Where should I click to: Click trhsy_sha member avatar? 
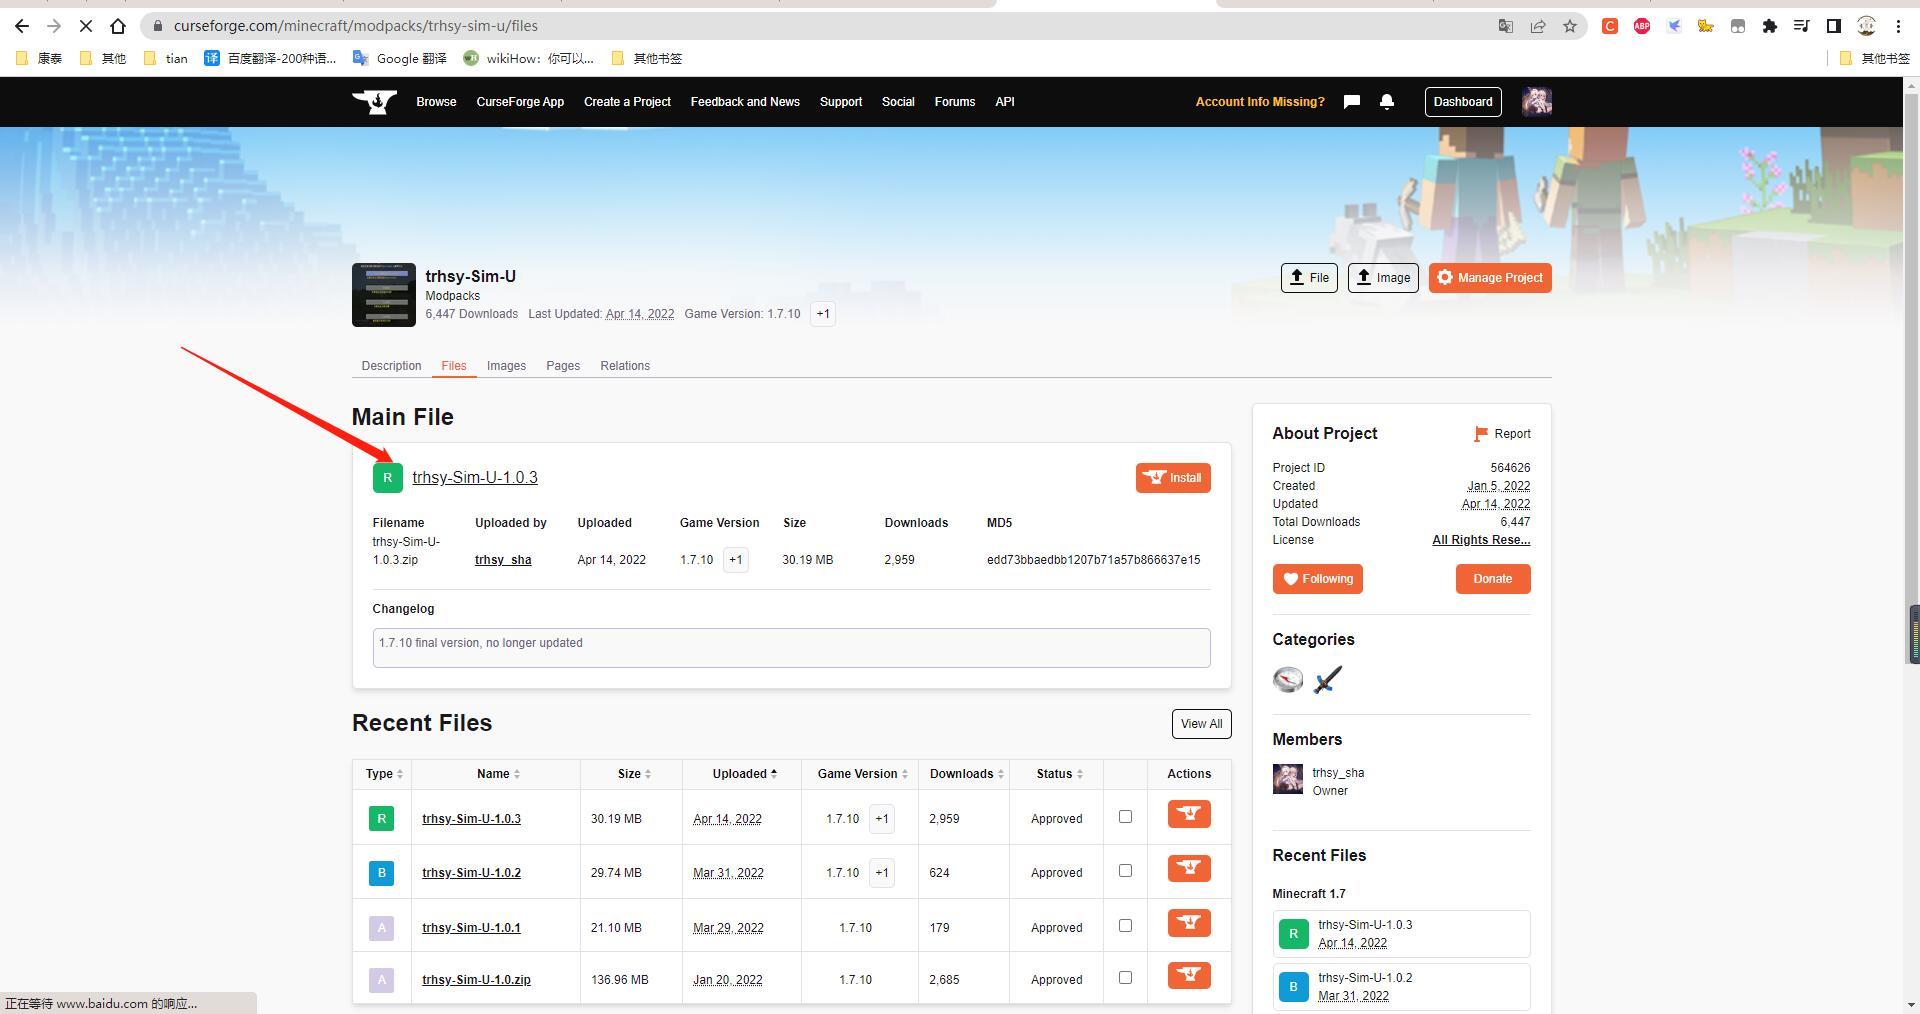pyautogui.click(x=1288, y=779)
